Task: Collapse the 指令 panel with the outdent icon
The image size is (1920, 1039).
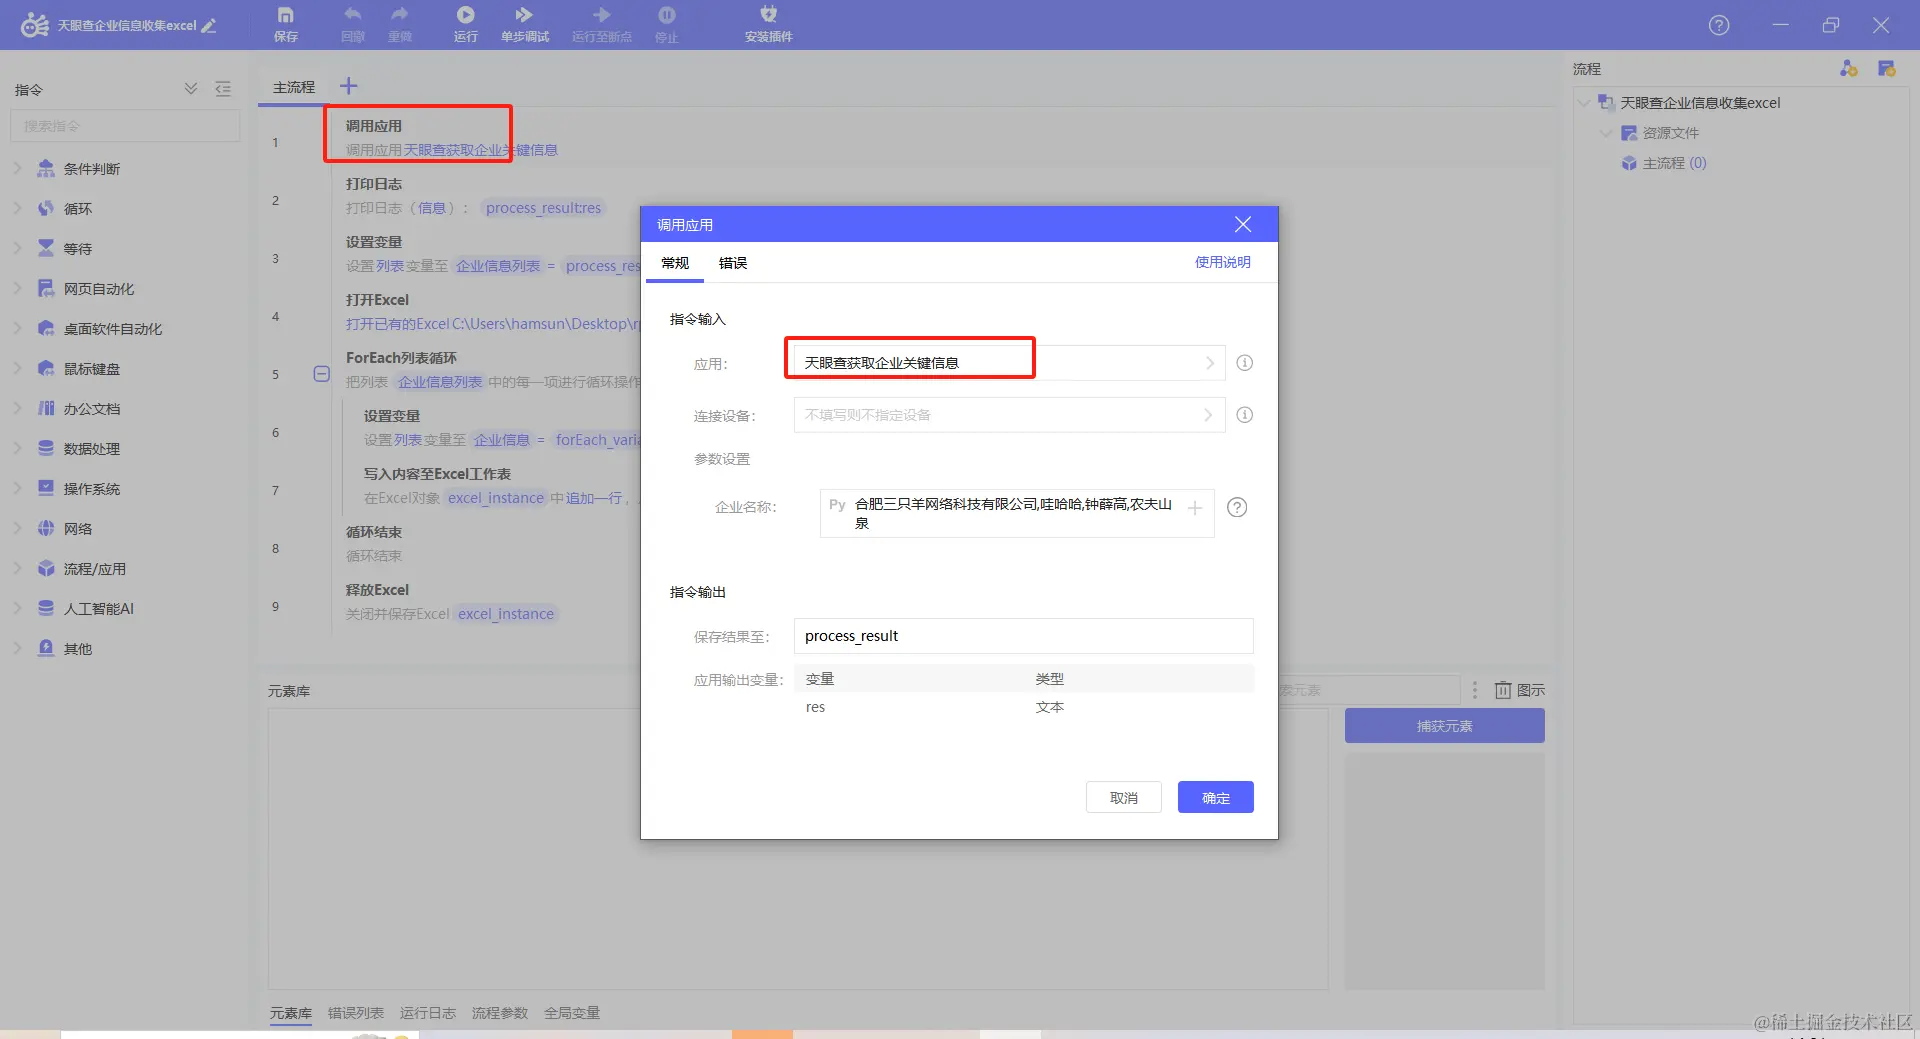Action: [x=223, y=89]
